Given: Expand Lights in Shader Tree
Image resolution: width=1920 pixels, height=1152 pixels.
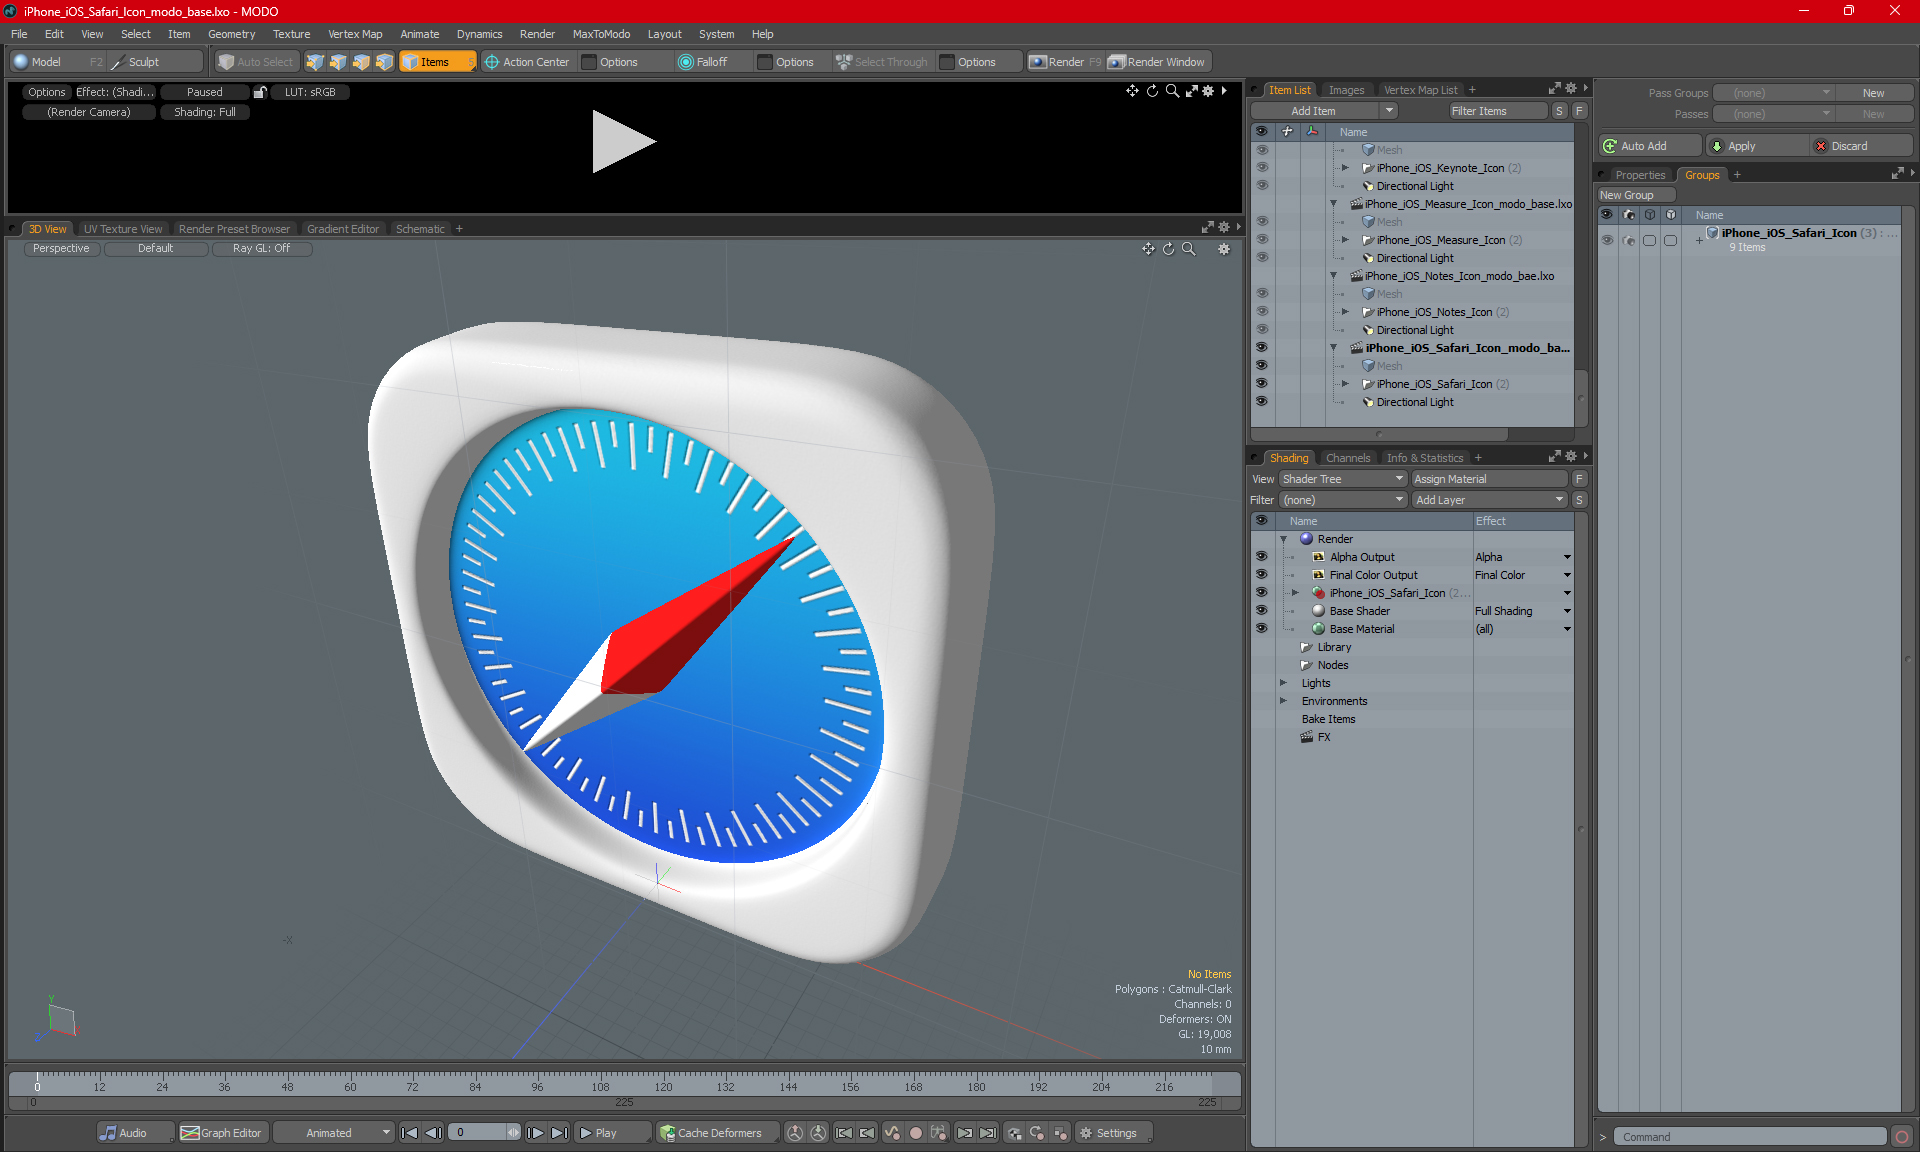Looking at the screenshot, I should (1284, 683).
